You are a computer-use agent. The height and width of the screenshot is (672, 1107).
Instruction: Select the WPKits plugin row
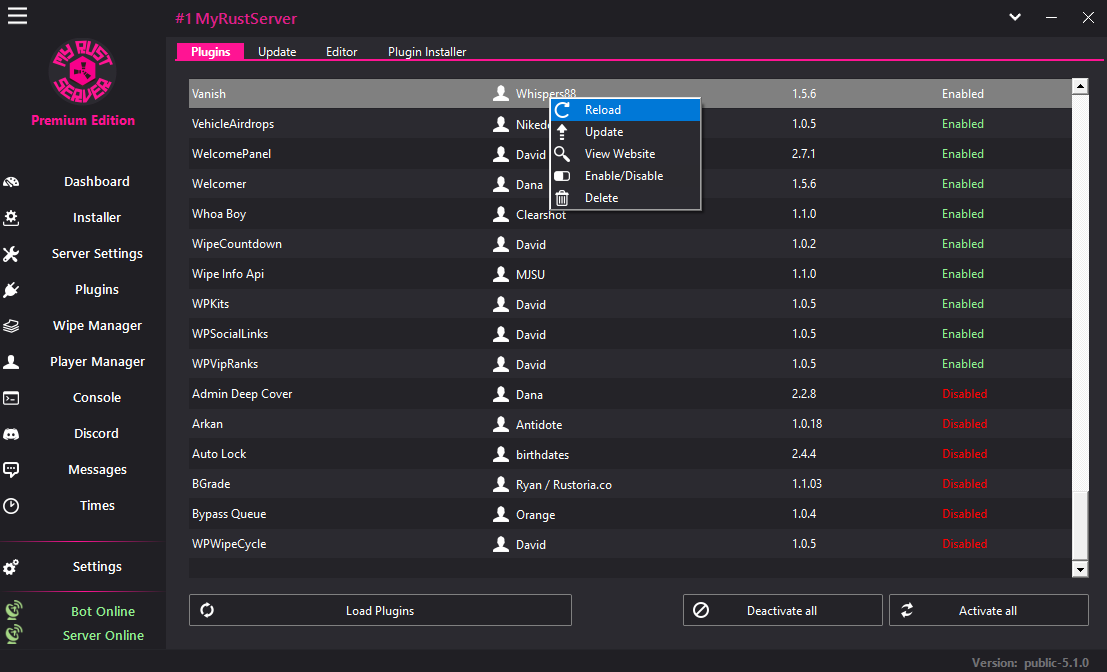click(630, 304)
